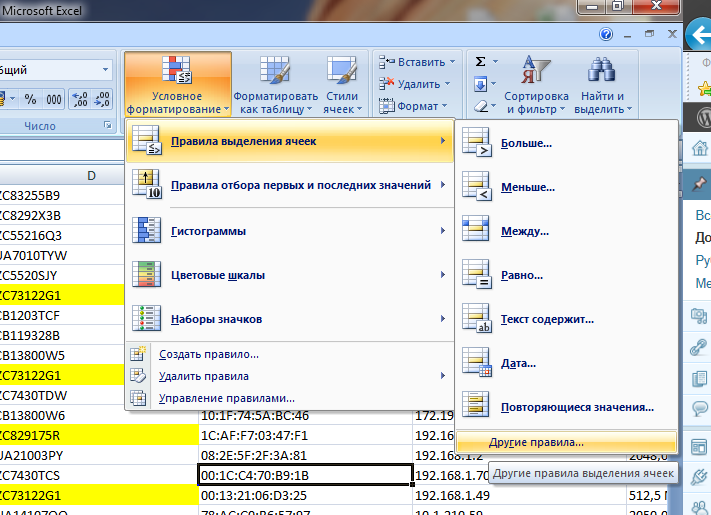
Task: Open the Число dialog launcher
Action: (107, 125)
